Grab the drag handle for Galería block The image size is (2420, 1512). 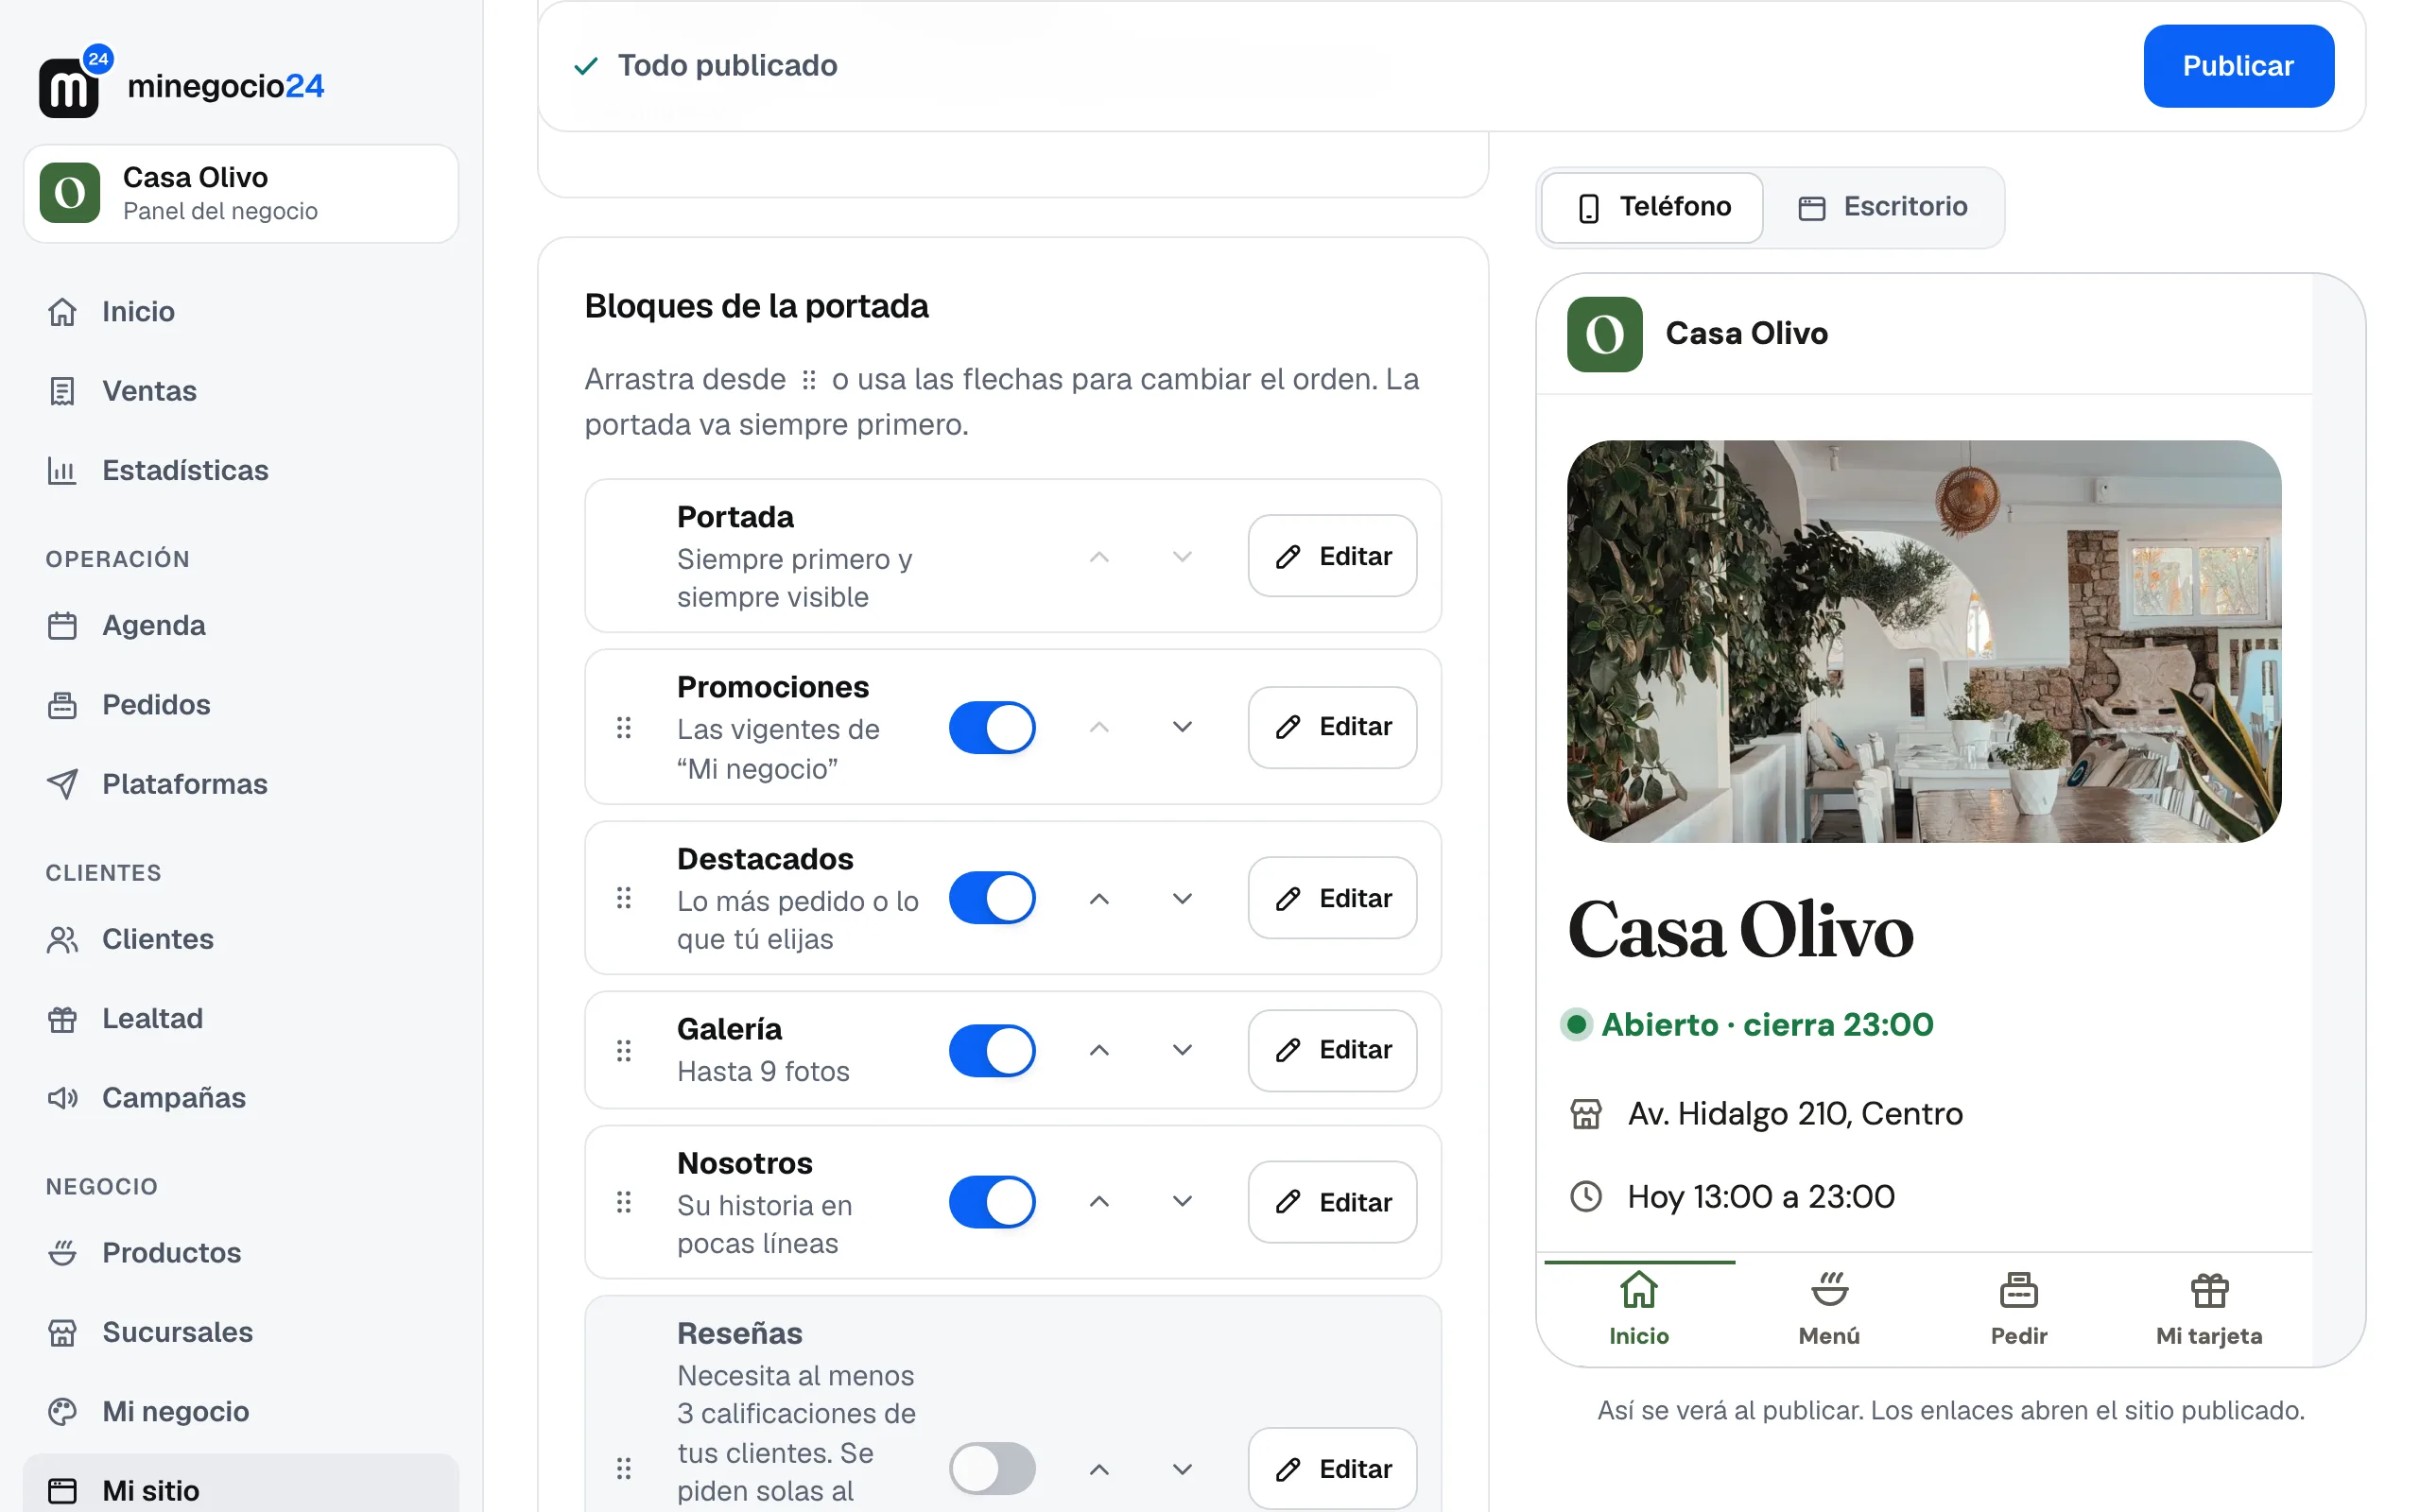(x=624, y=1050)
